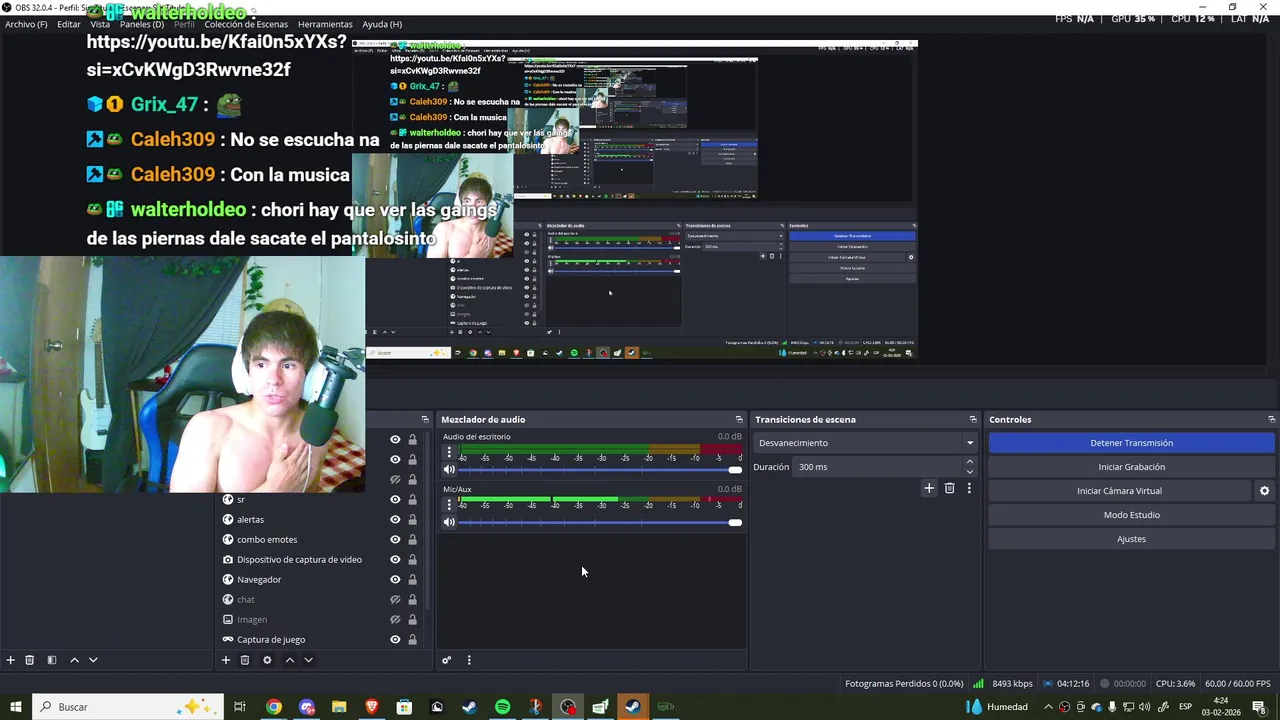The image size is (1280, 720).
Task: Undock the Mezclador de audio panel
Action: (739, 420)
